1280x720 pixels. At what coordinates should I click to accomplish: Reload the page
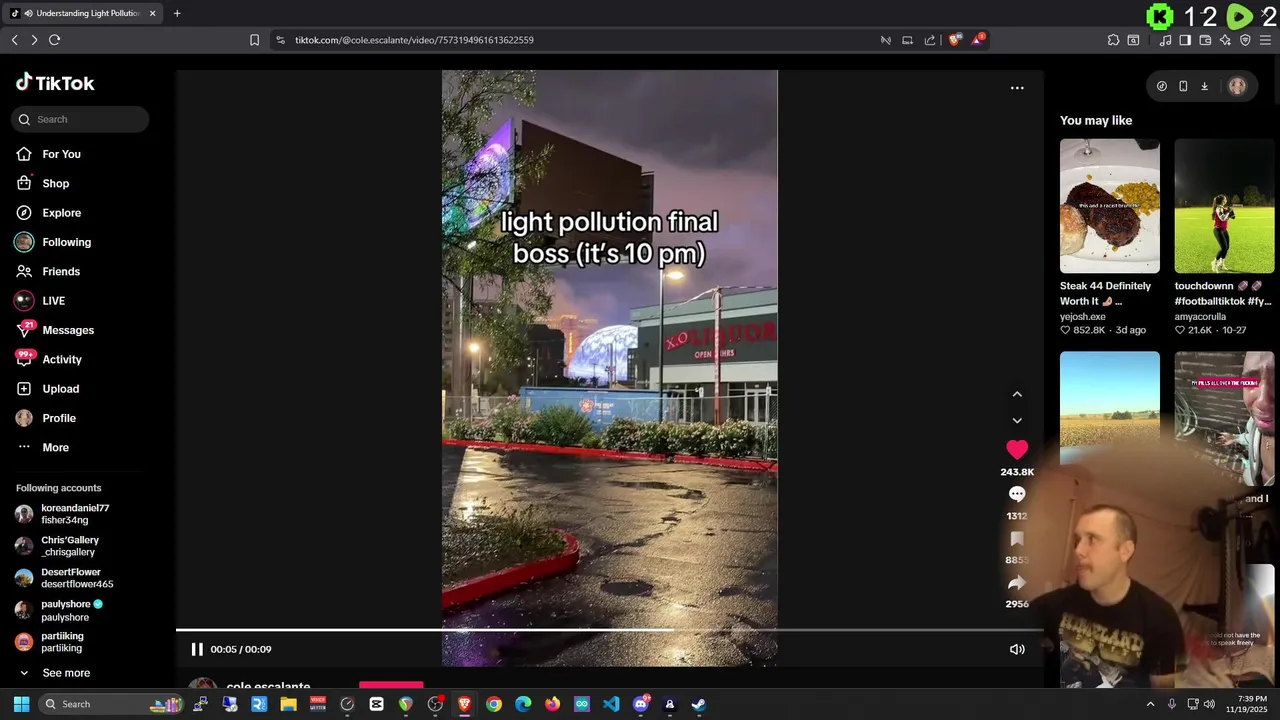click(54, 40)
